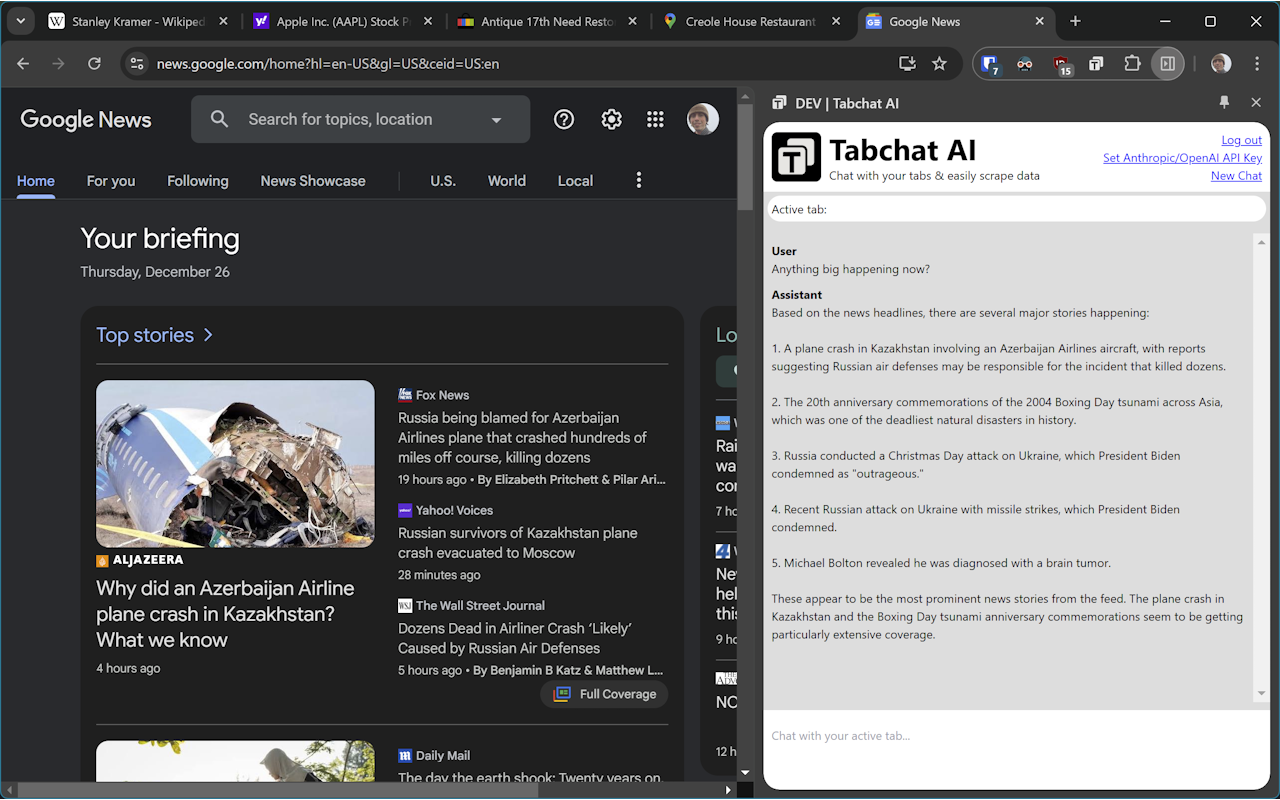
Task: Click chat scrollbar up arrow
Action: pyautogui.click(x=1261, y=241)
